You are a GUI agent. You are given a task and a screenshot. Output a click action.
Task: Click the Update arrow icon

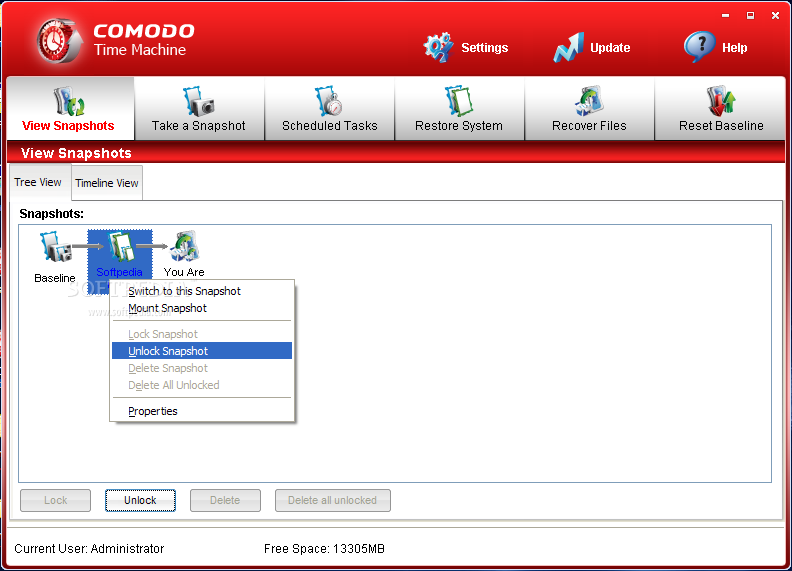click(569, 47)
